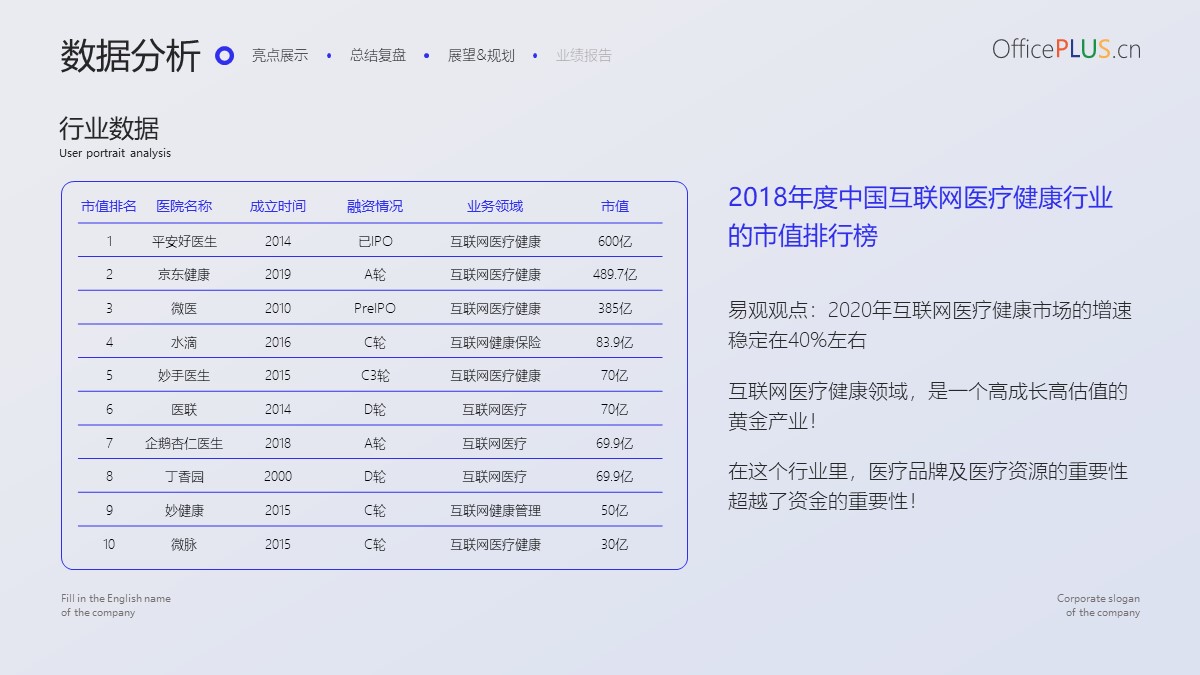Select the 医联 cell
The image size is (1200, 675).
[184, 409]
